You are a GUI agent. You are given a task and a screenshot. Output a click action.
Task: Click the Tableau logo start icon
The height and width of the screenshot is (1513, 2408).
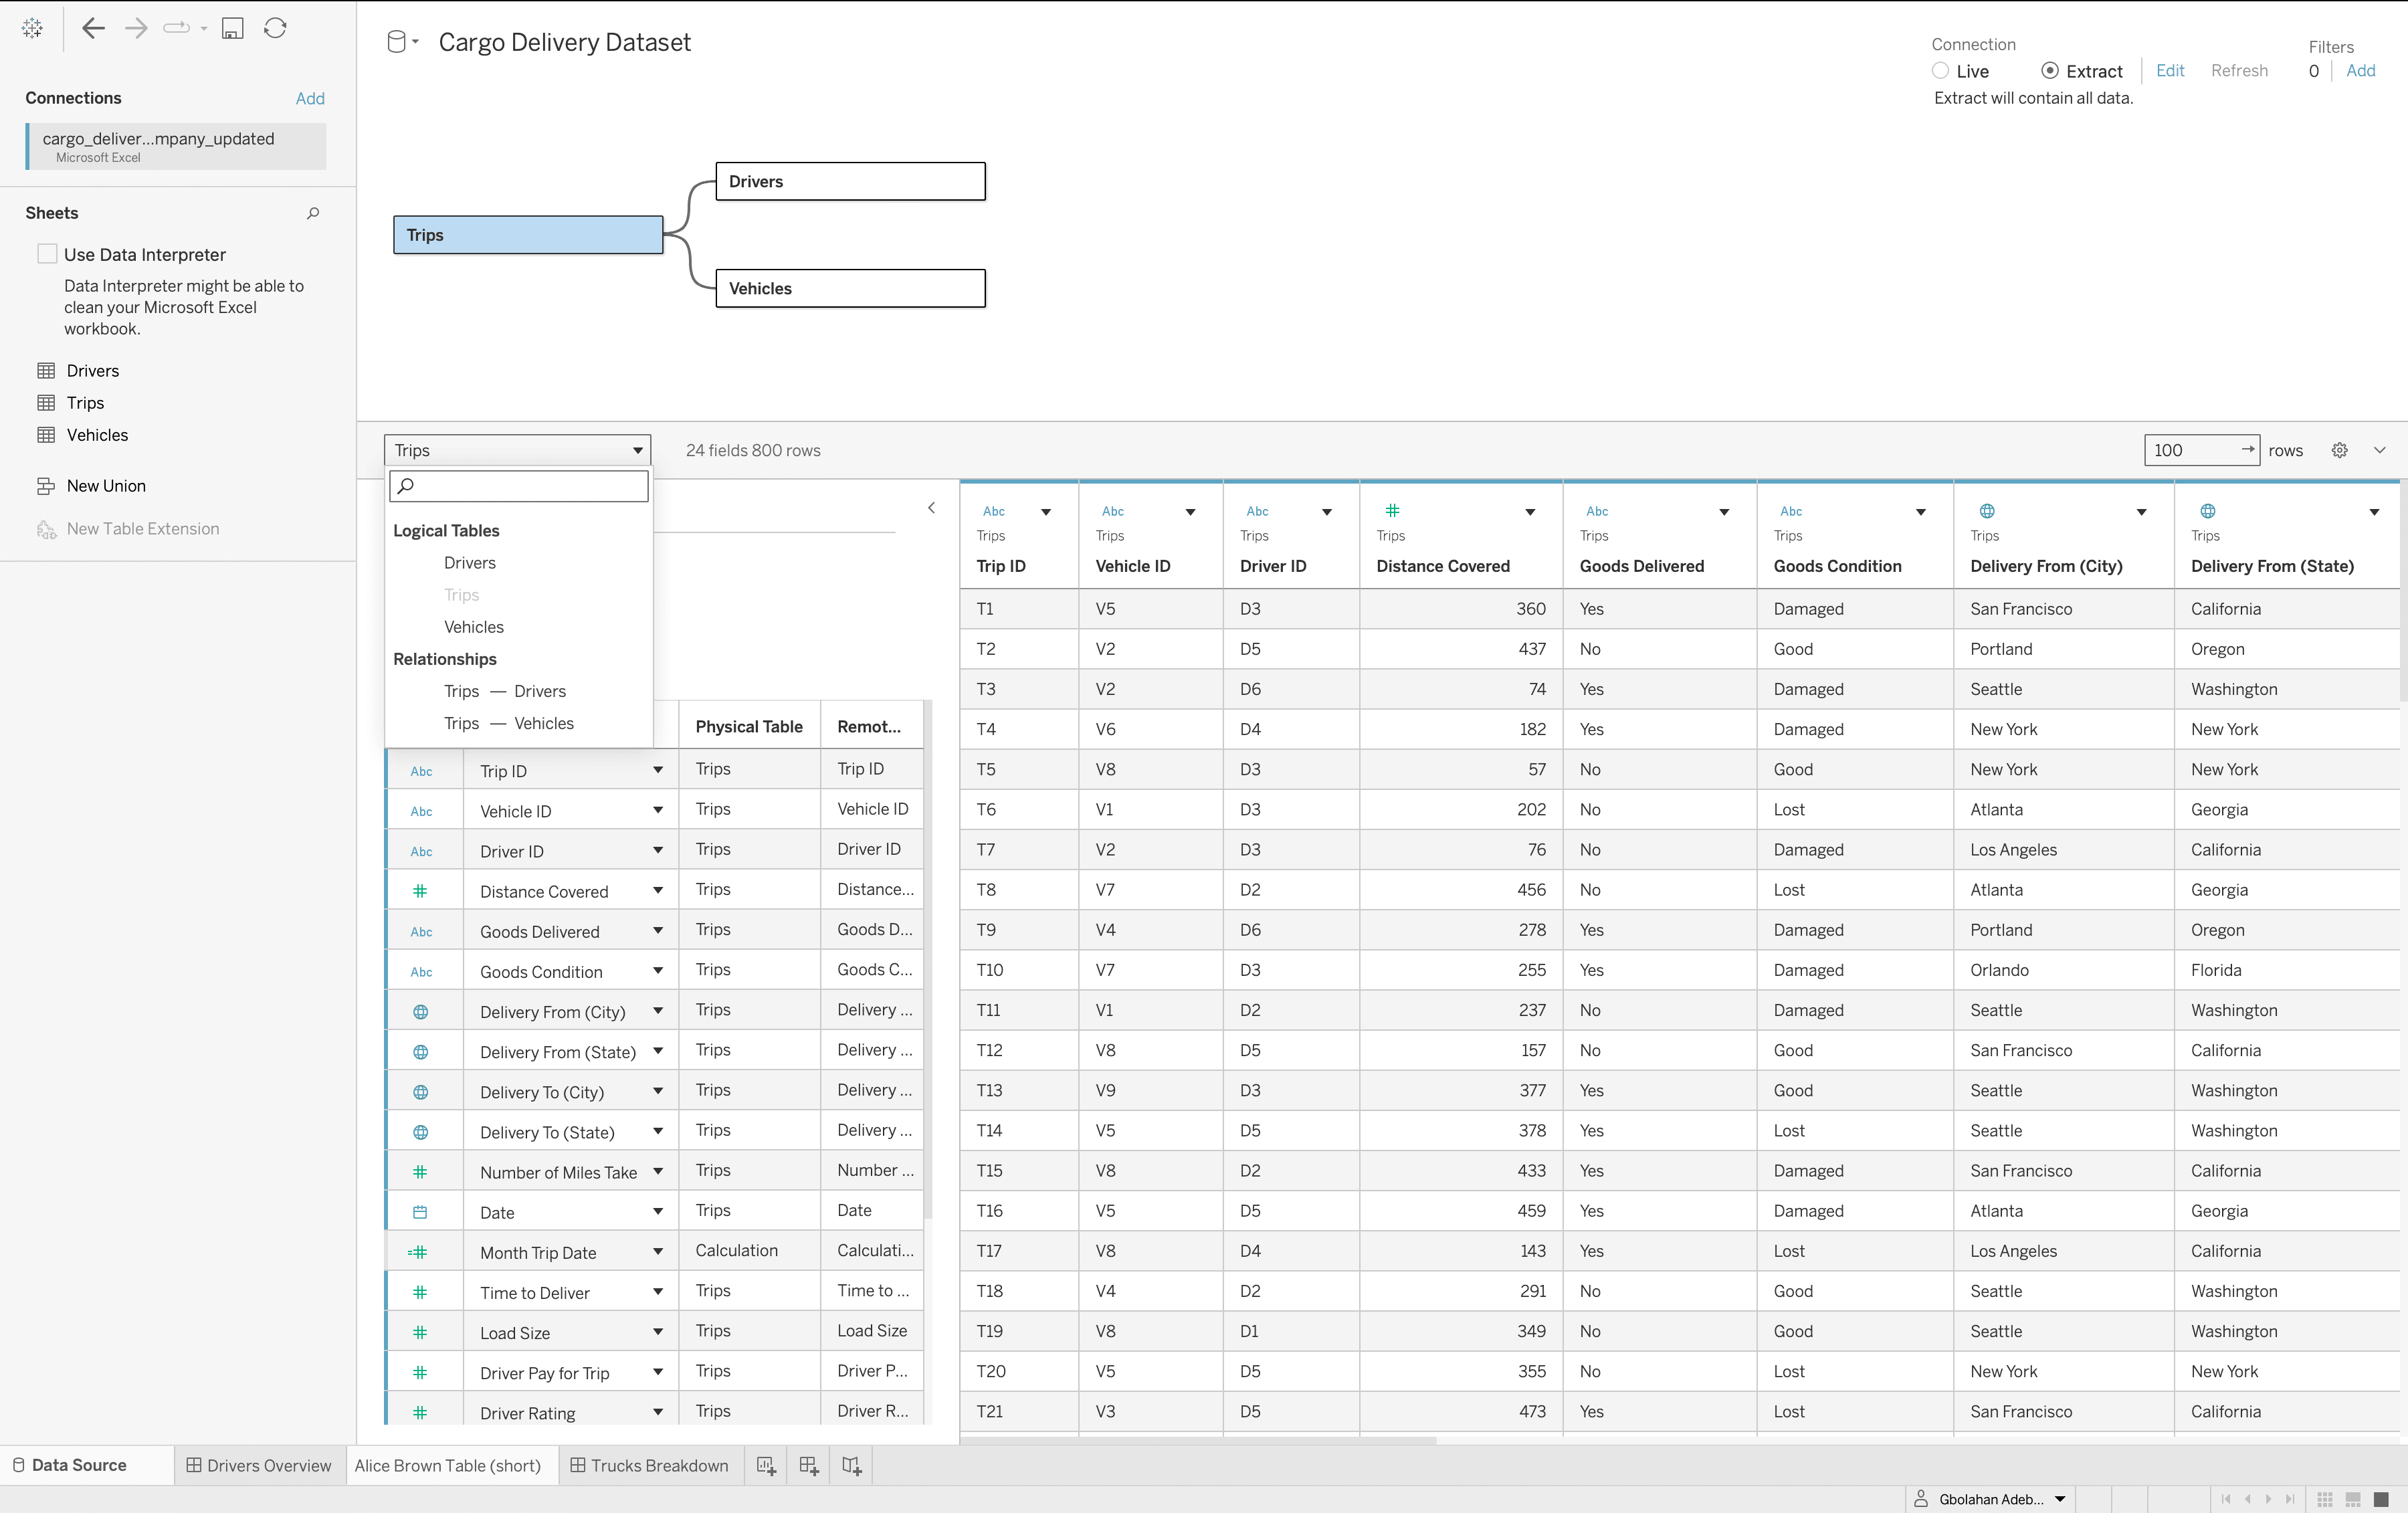click(x=32, y=28)
